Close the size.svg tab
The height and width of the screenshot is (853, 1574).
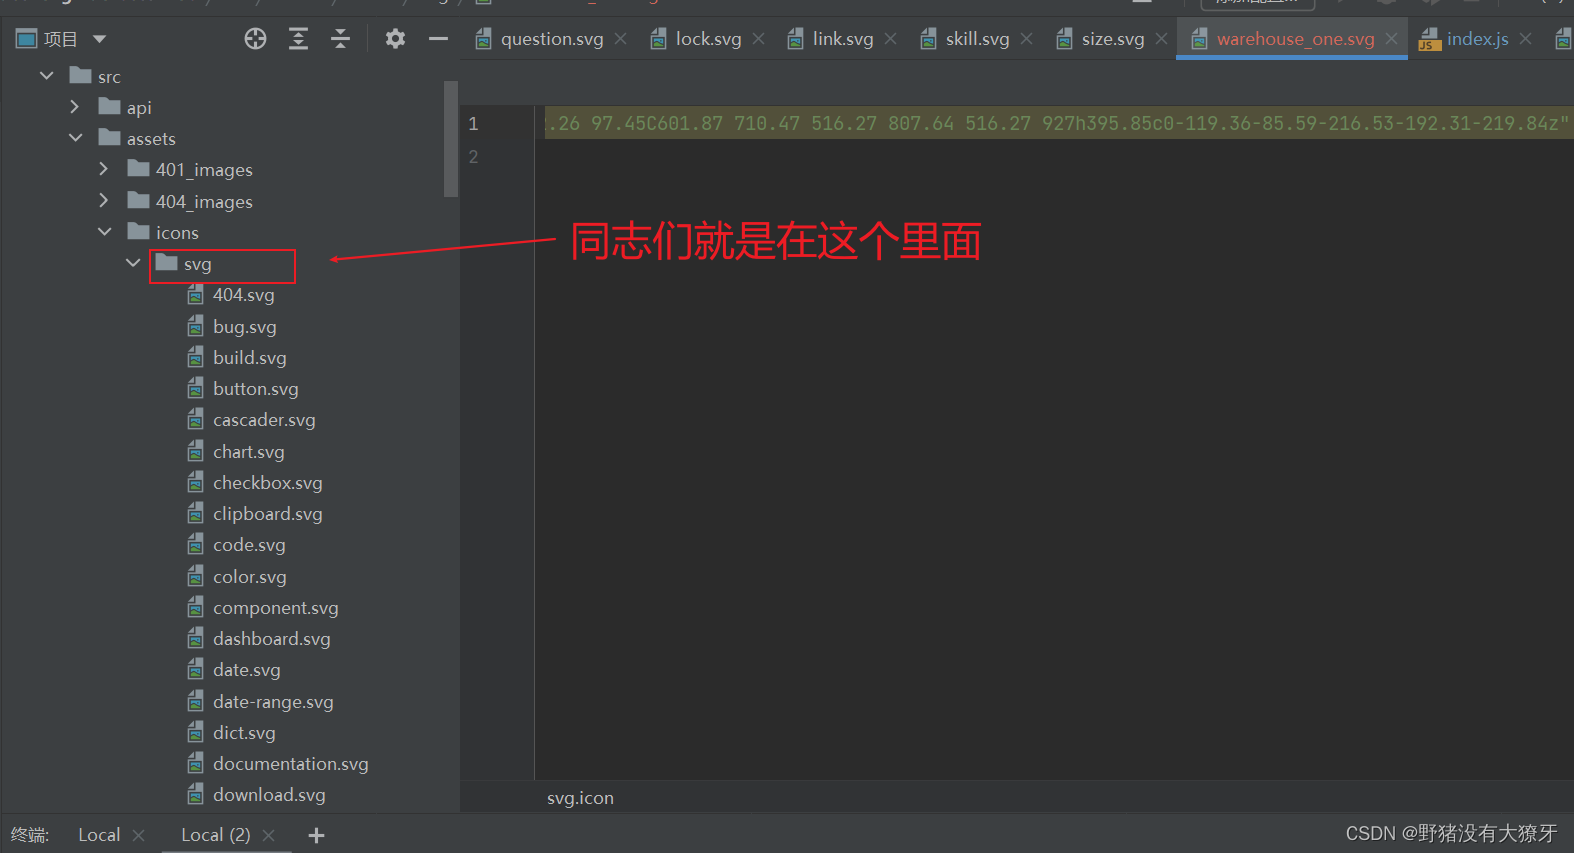pos(1161,38)
